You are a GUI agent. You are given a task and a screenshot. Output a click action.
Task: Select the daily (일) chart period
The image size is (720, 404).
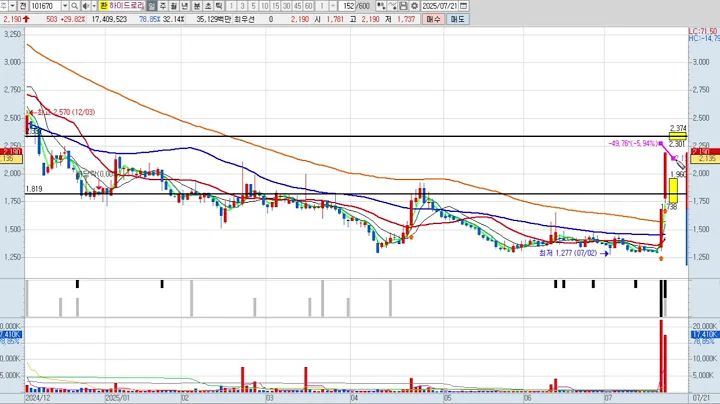152,6
